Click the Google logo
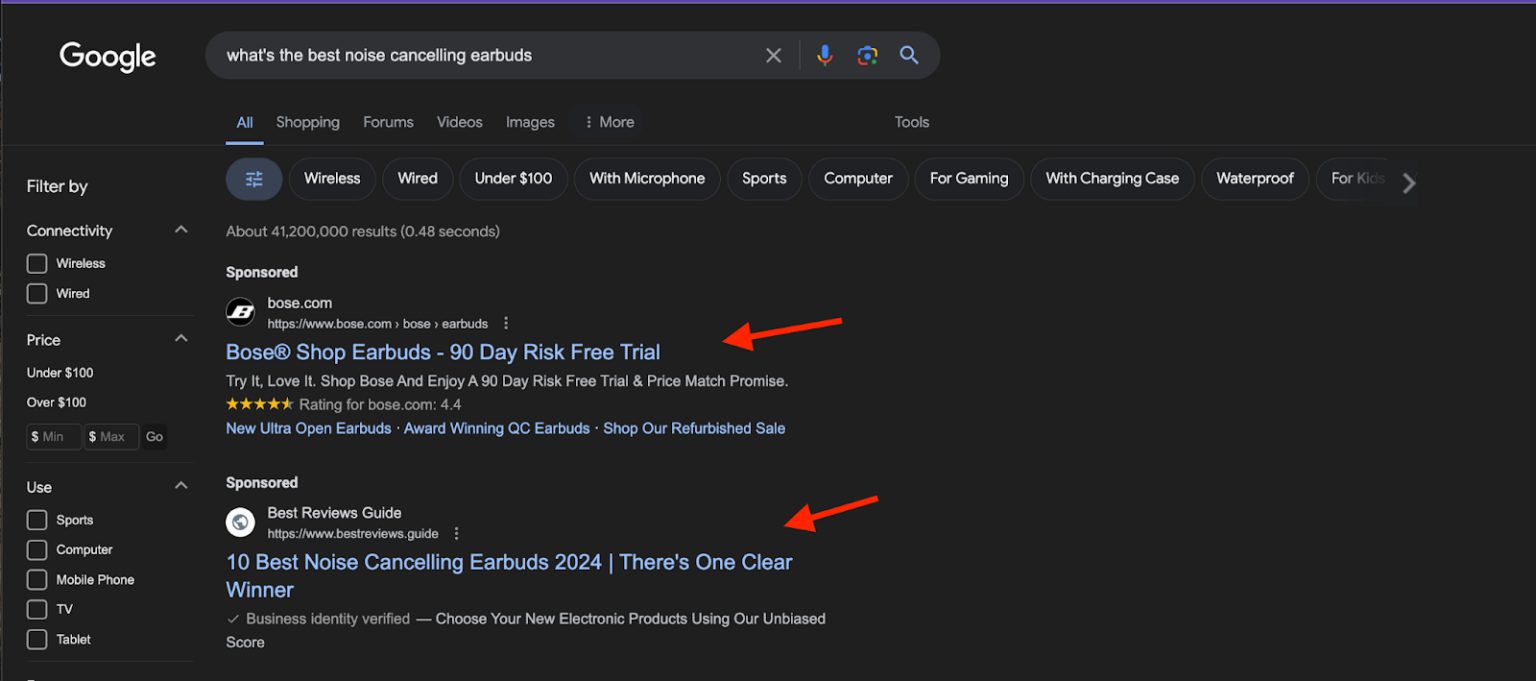This screenshot has width=1536, height=681. pos(107,57)
